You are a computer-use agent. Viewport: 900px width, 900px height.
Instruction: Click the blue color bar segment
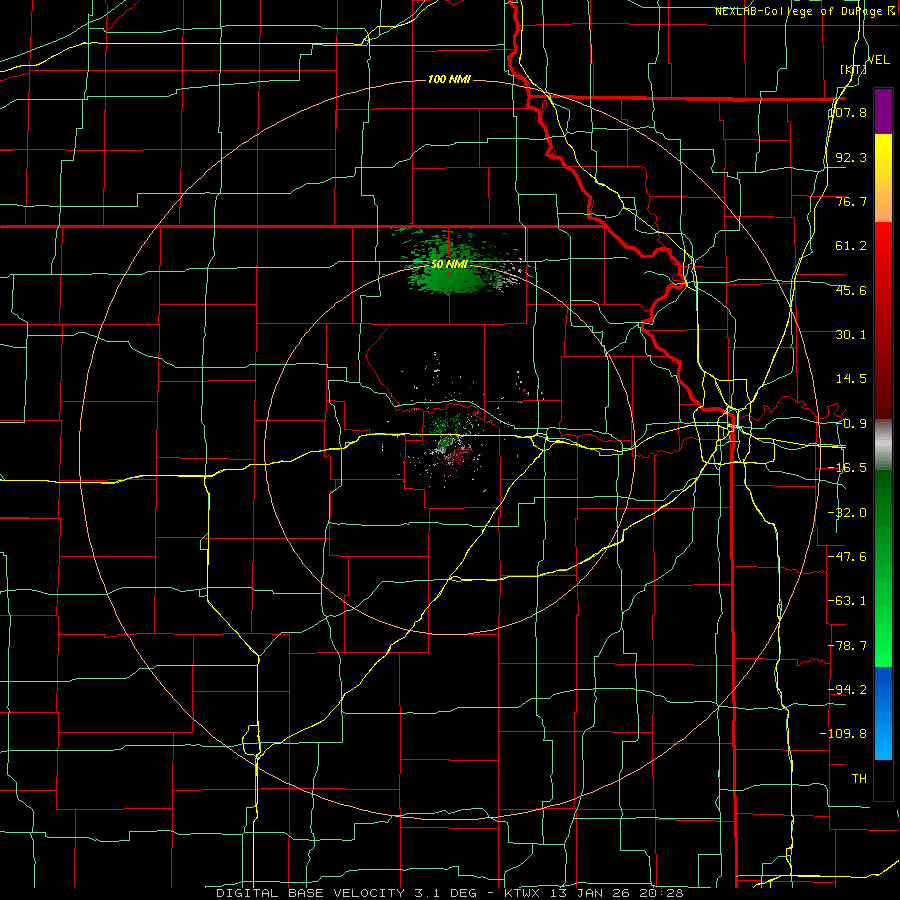pos(883,713)
